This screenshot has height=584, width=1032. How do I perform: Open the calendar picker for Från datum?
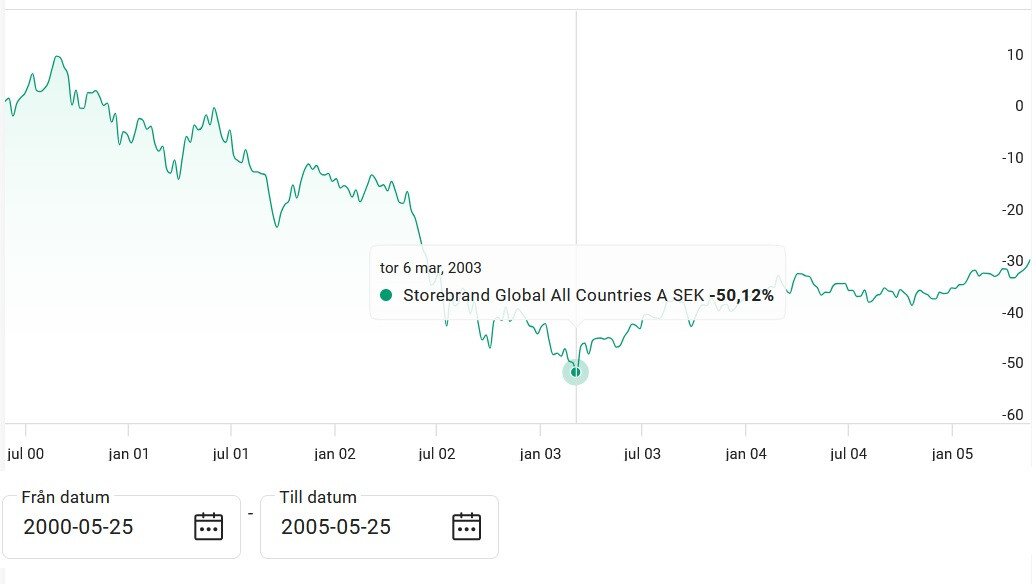pos(208,526)
